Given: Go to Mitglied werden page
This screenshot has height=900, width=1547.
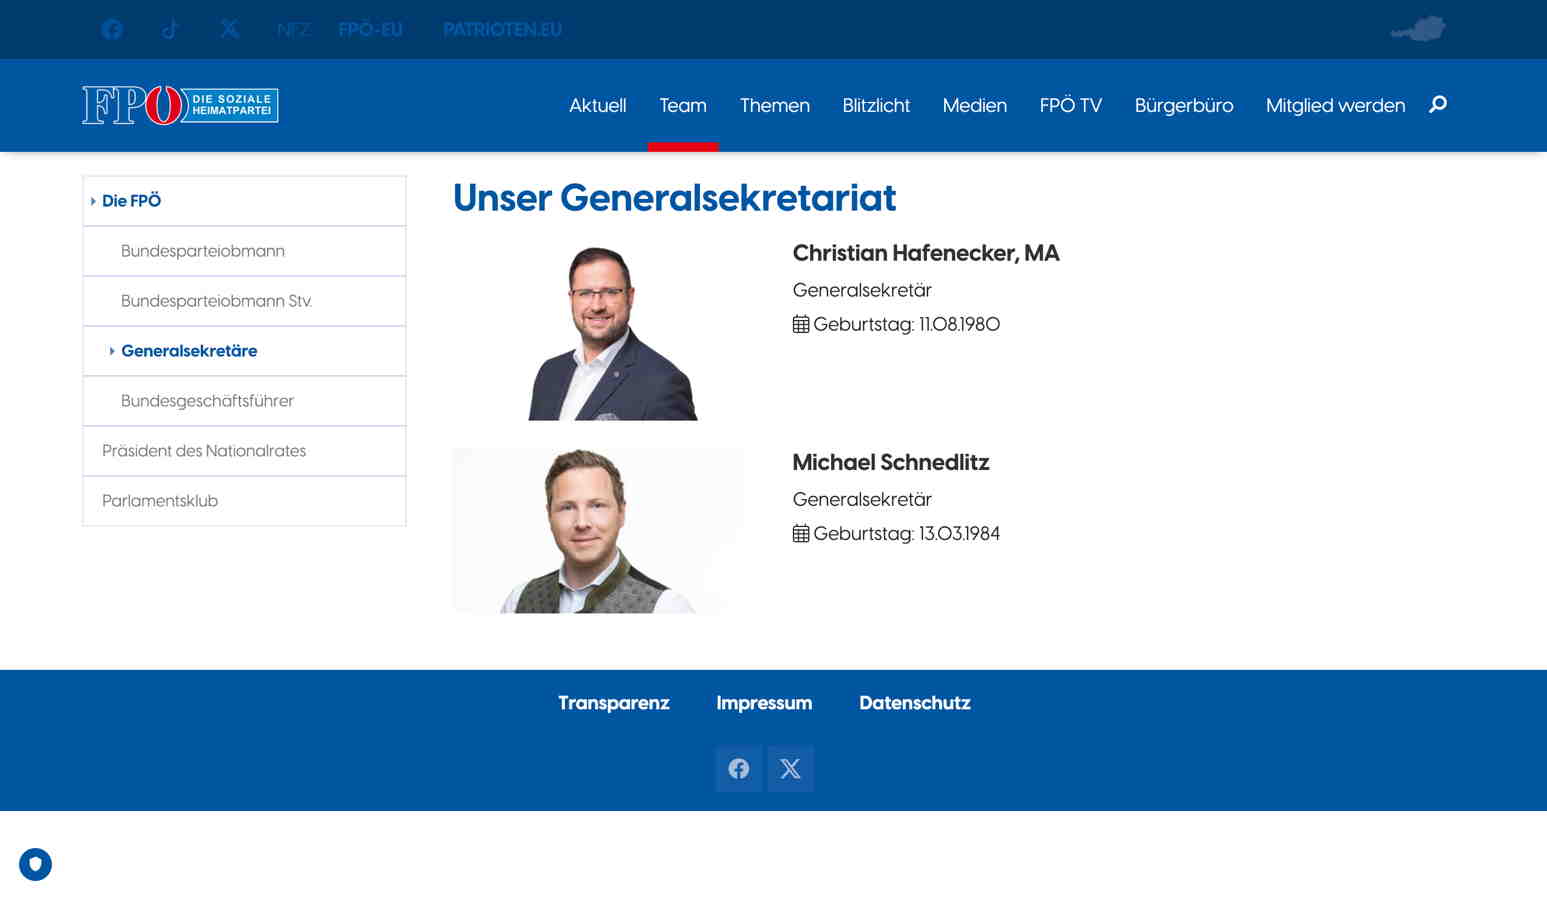Looking at the screenshot, I should point(1335,105).
